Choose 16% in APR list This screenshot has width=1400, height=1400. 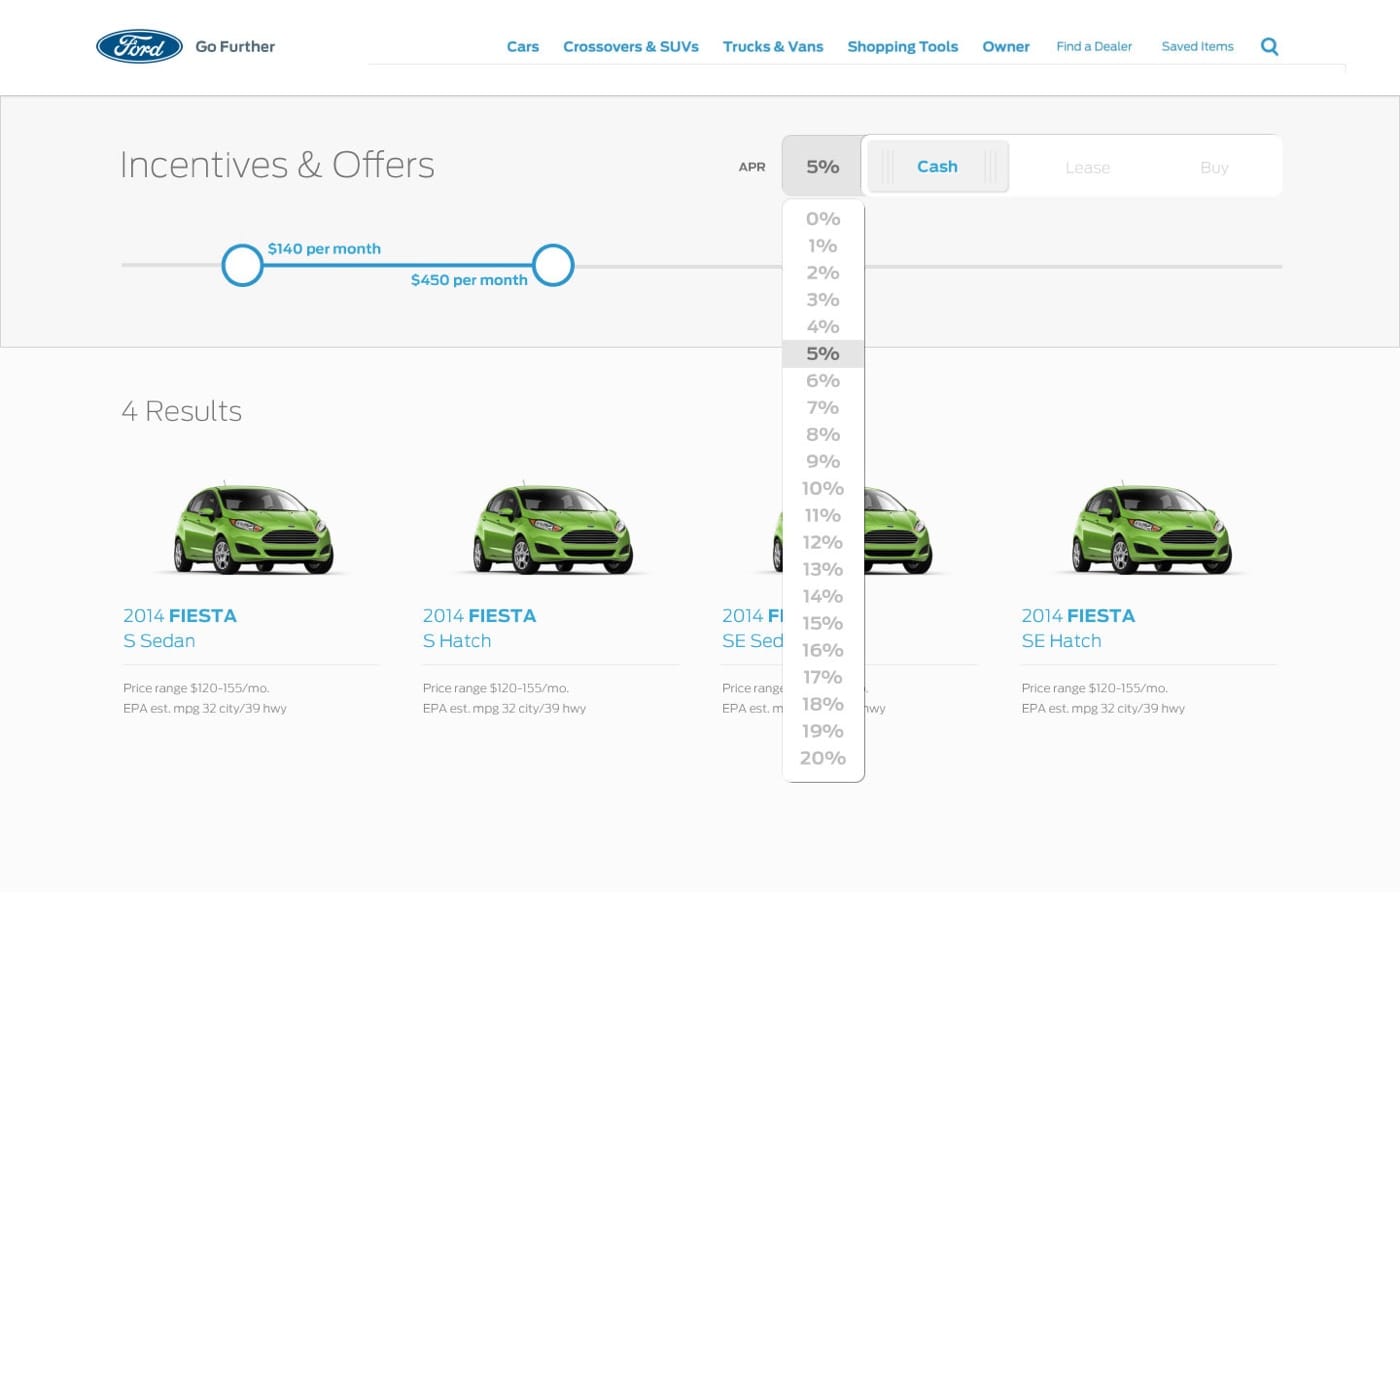[x=823, y=650]
